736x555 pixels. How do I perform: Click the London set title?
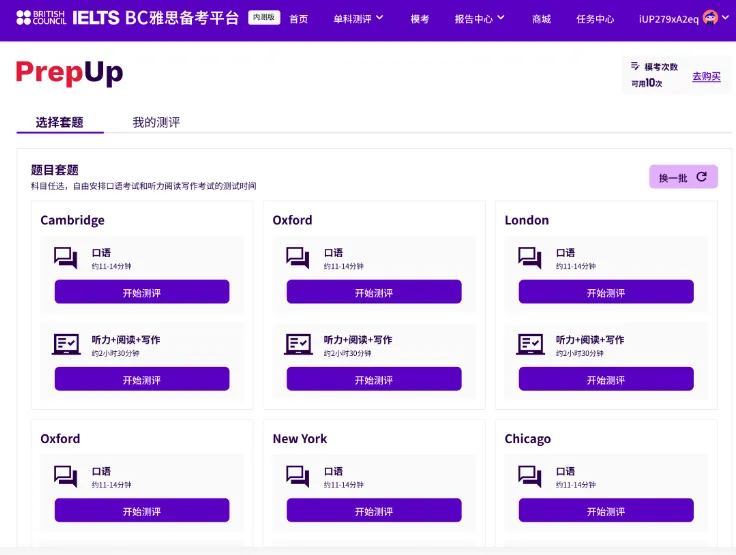(527, 220)
